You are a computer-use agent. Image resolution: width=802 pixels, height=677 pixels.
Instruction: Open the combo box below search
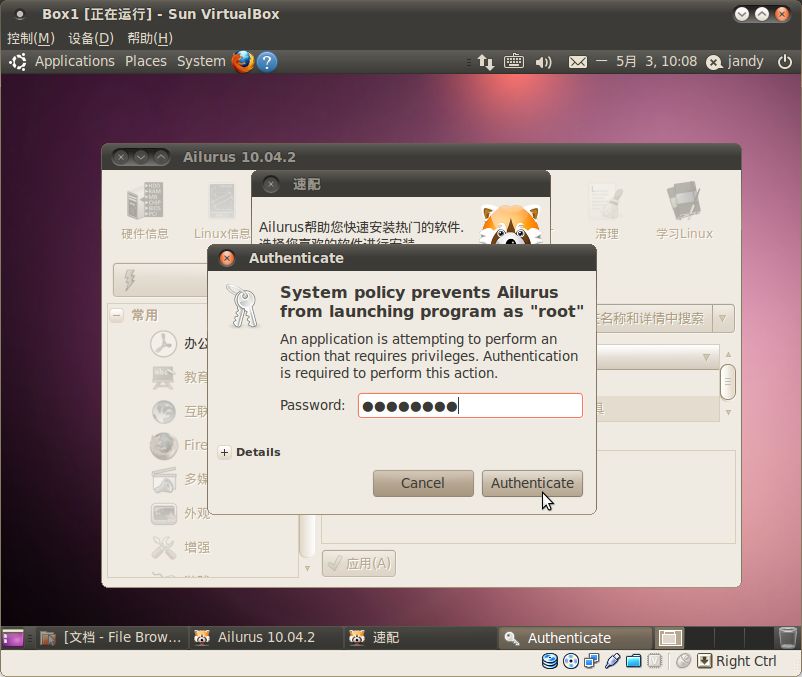[658, 357]
